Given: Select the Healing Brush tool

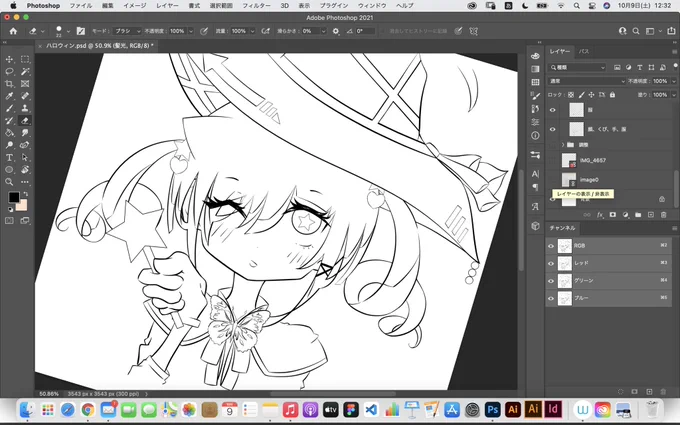Looking at the screenshot, I should [25, 96].
